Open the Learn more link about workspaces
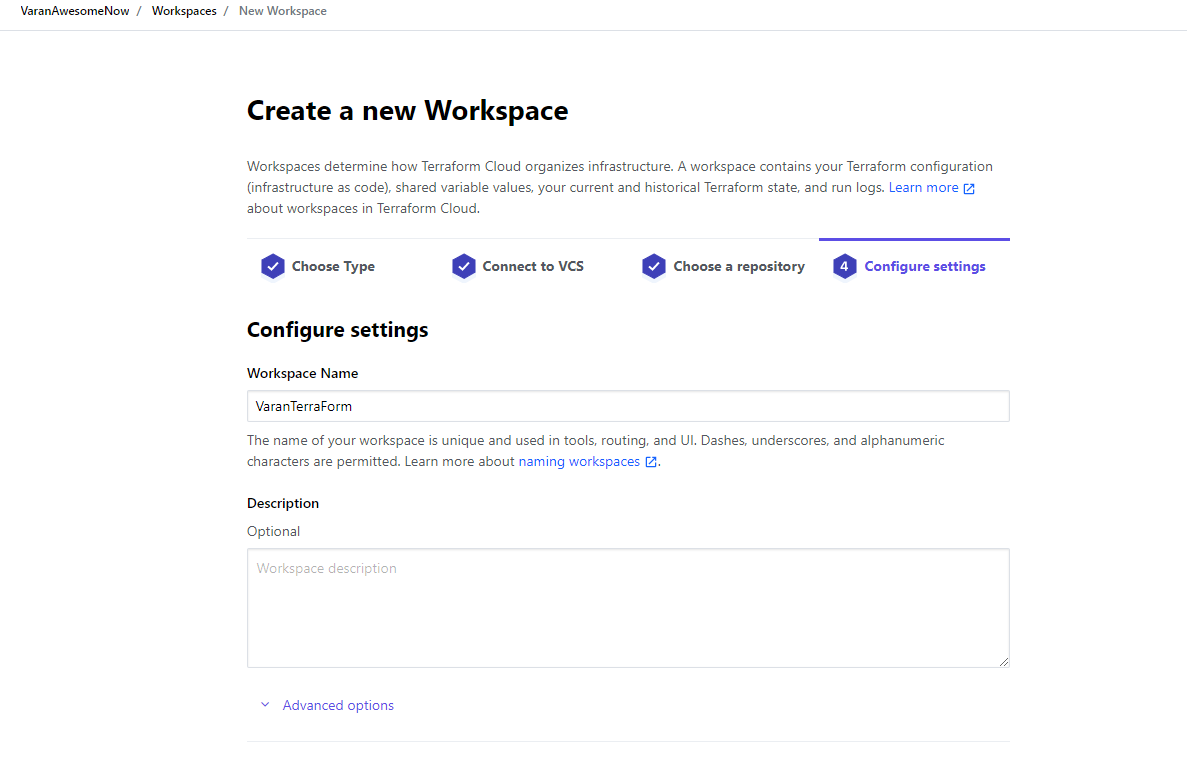Viewport: 1187px width, 767px height. pyautogui.click(x=925, y=187)
